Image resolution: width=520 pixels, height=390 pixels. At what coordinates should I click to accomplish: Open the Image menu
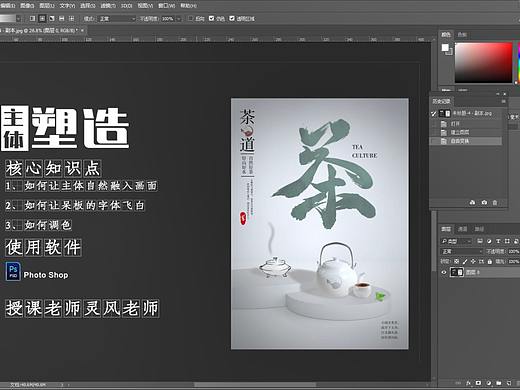[27, 5]
